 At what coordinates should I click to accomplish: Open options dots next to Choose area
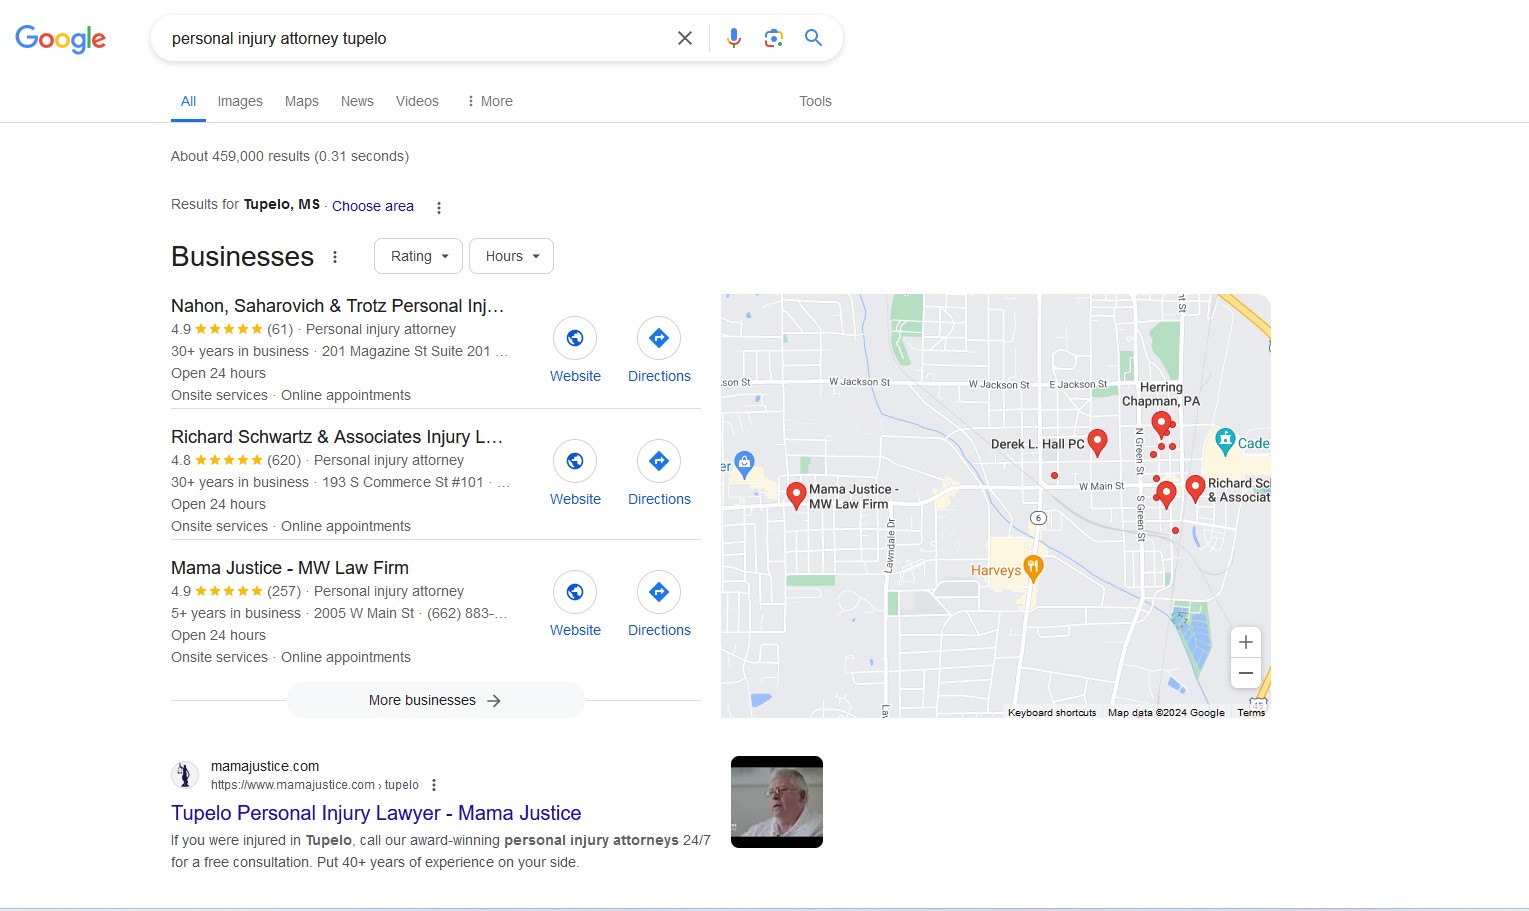pyautogui.click(x=438, y=208)
